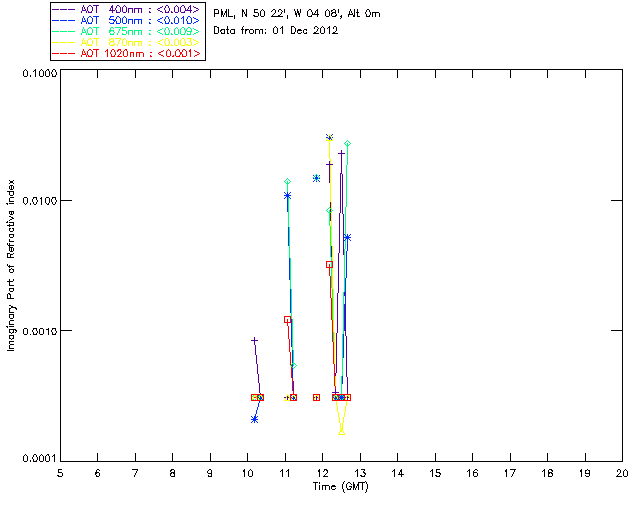
Task: Click the 'Data from: 01 Dec 2012' text
Action: click(276, 31)
